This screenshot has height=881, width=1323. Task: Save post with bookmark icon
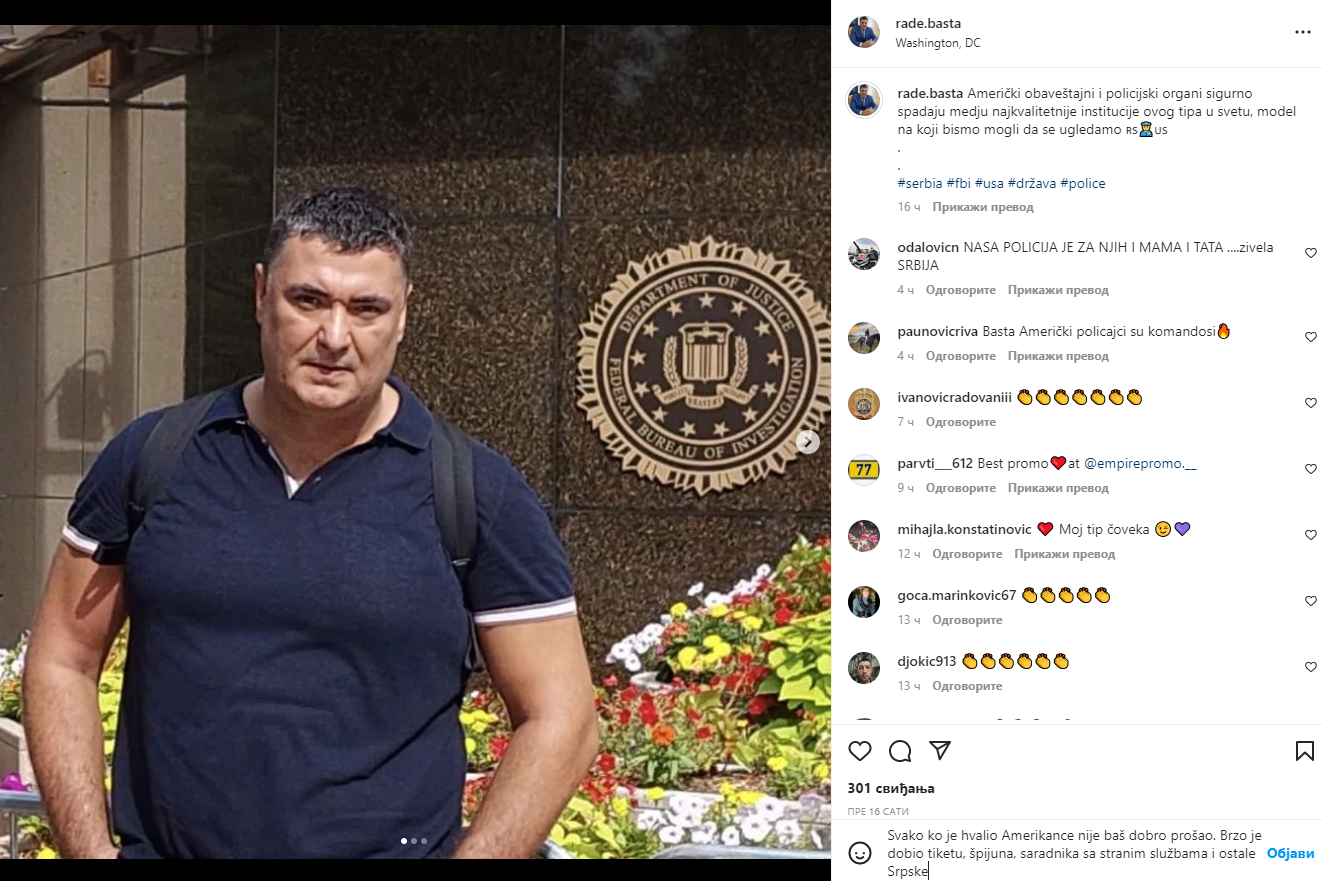point(1305,751)
